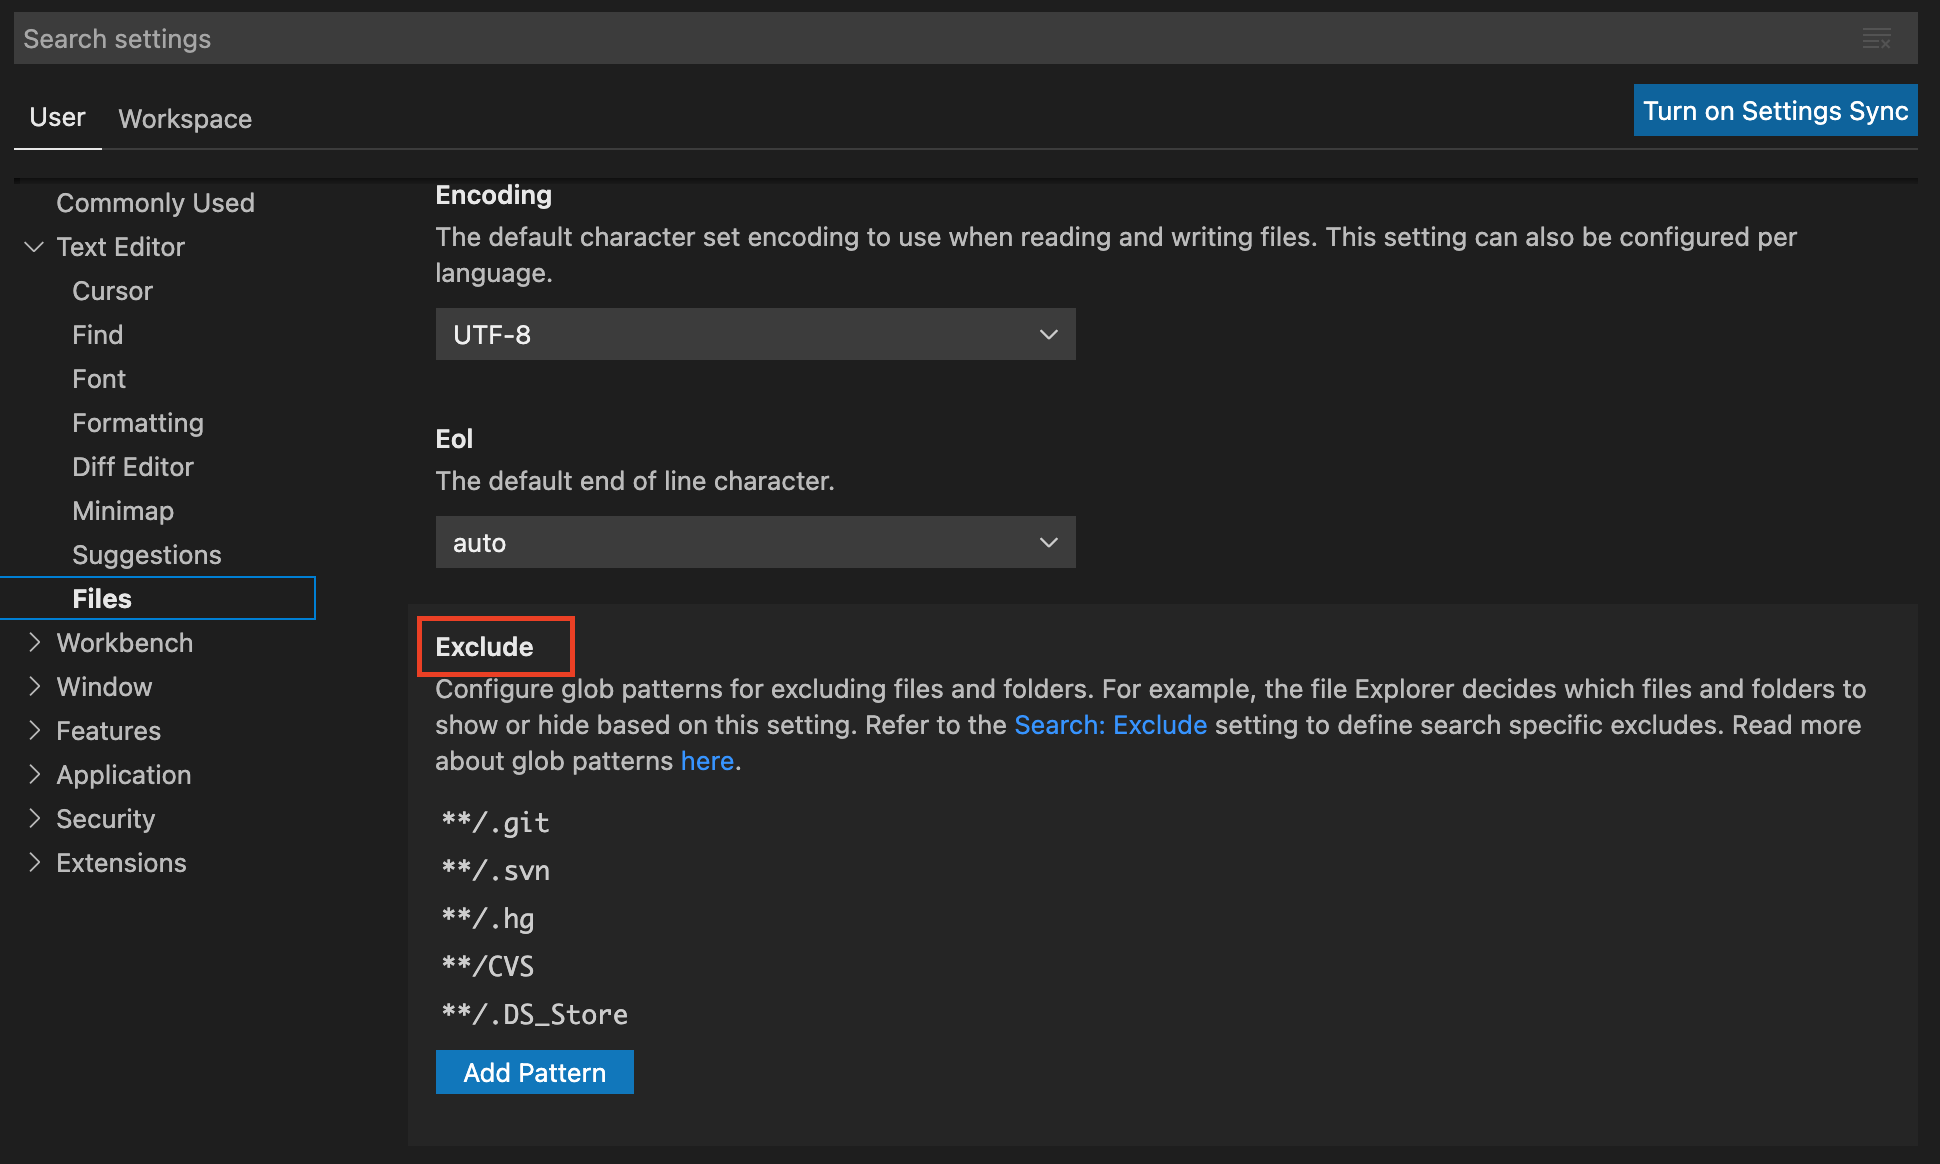The height and width of the screenshot is (1164, 1940).
Task: Open the Encoding dropdown
Action: 754,333
